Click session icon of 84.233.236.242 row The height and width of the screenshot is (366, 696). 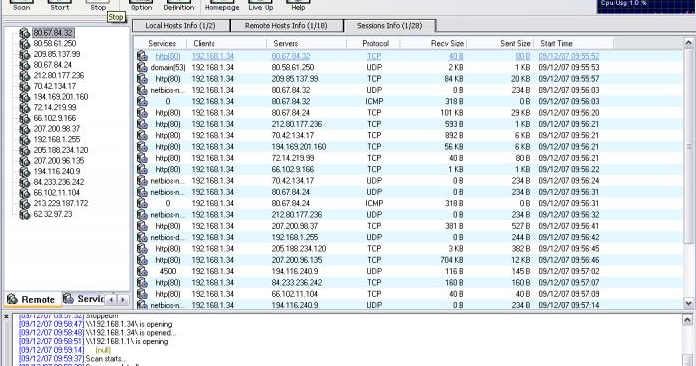(x=142, y=283)
